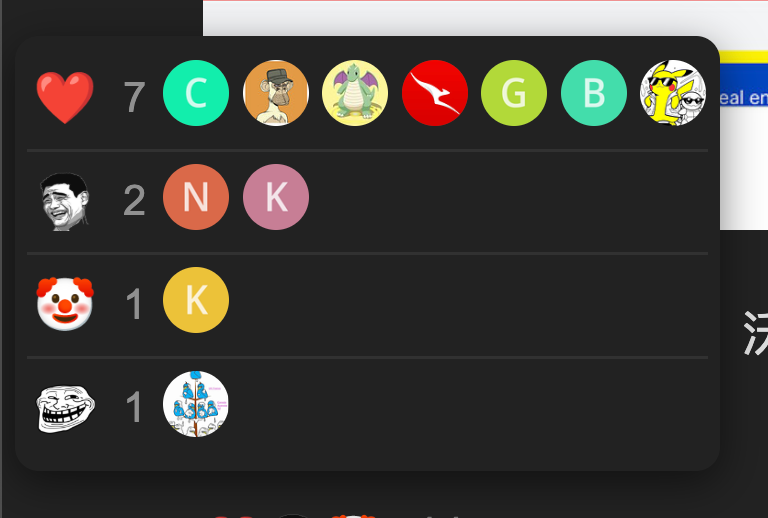Click the heart reaction count 7
Image resolution: width=768 pixels, height=518 pixels.
tap(134, 97)
